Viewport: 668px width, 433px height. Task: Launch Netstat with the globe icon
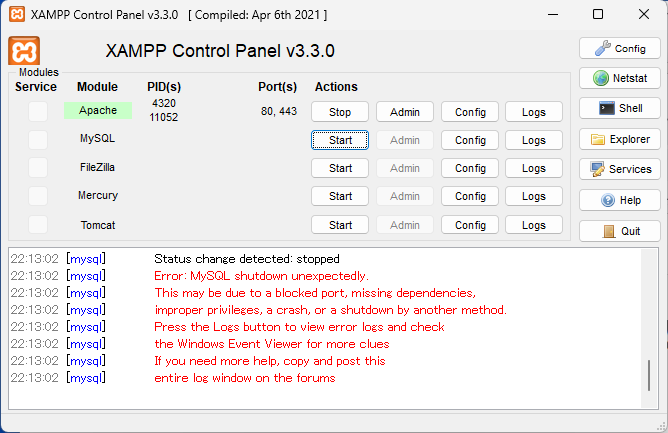[601, 78]
